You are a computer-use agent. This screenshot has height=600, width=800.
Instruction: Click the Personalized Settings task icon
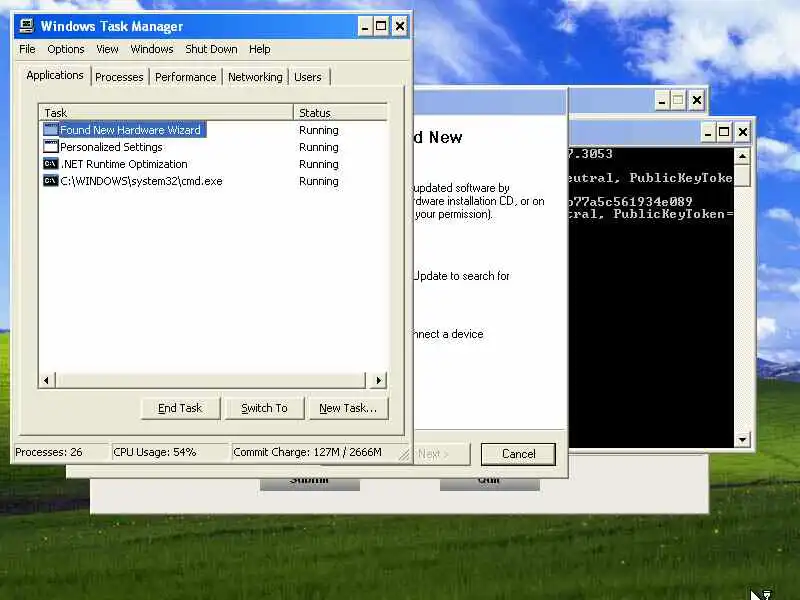tap(51, 147)
